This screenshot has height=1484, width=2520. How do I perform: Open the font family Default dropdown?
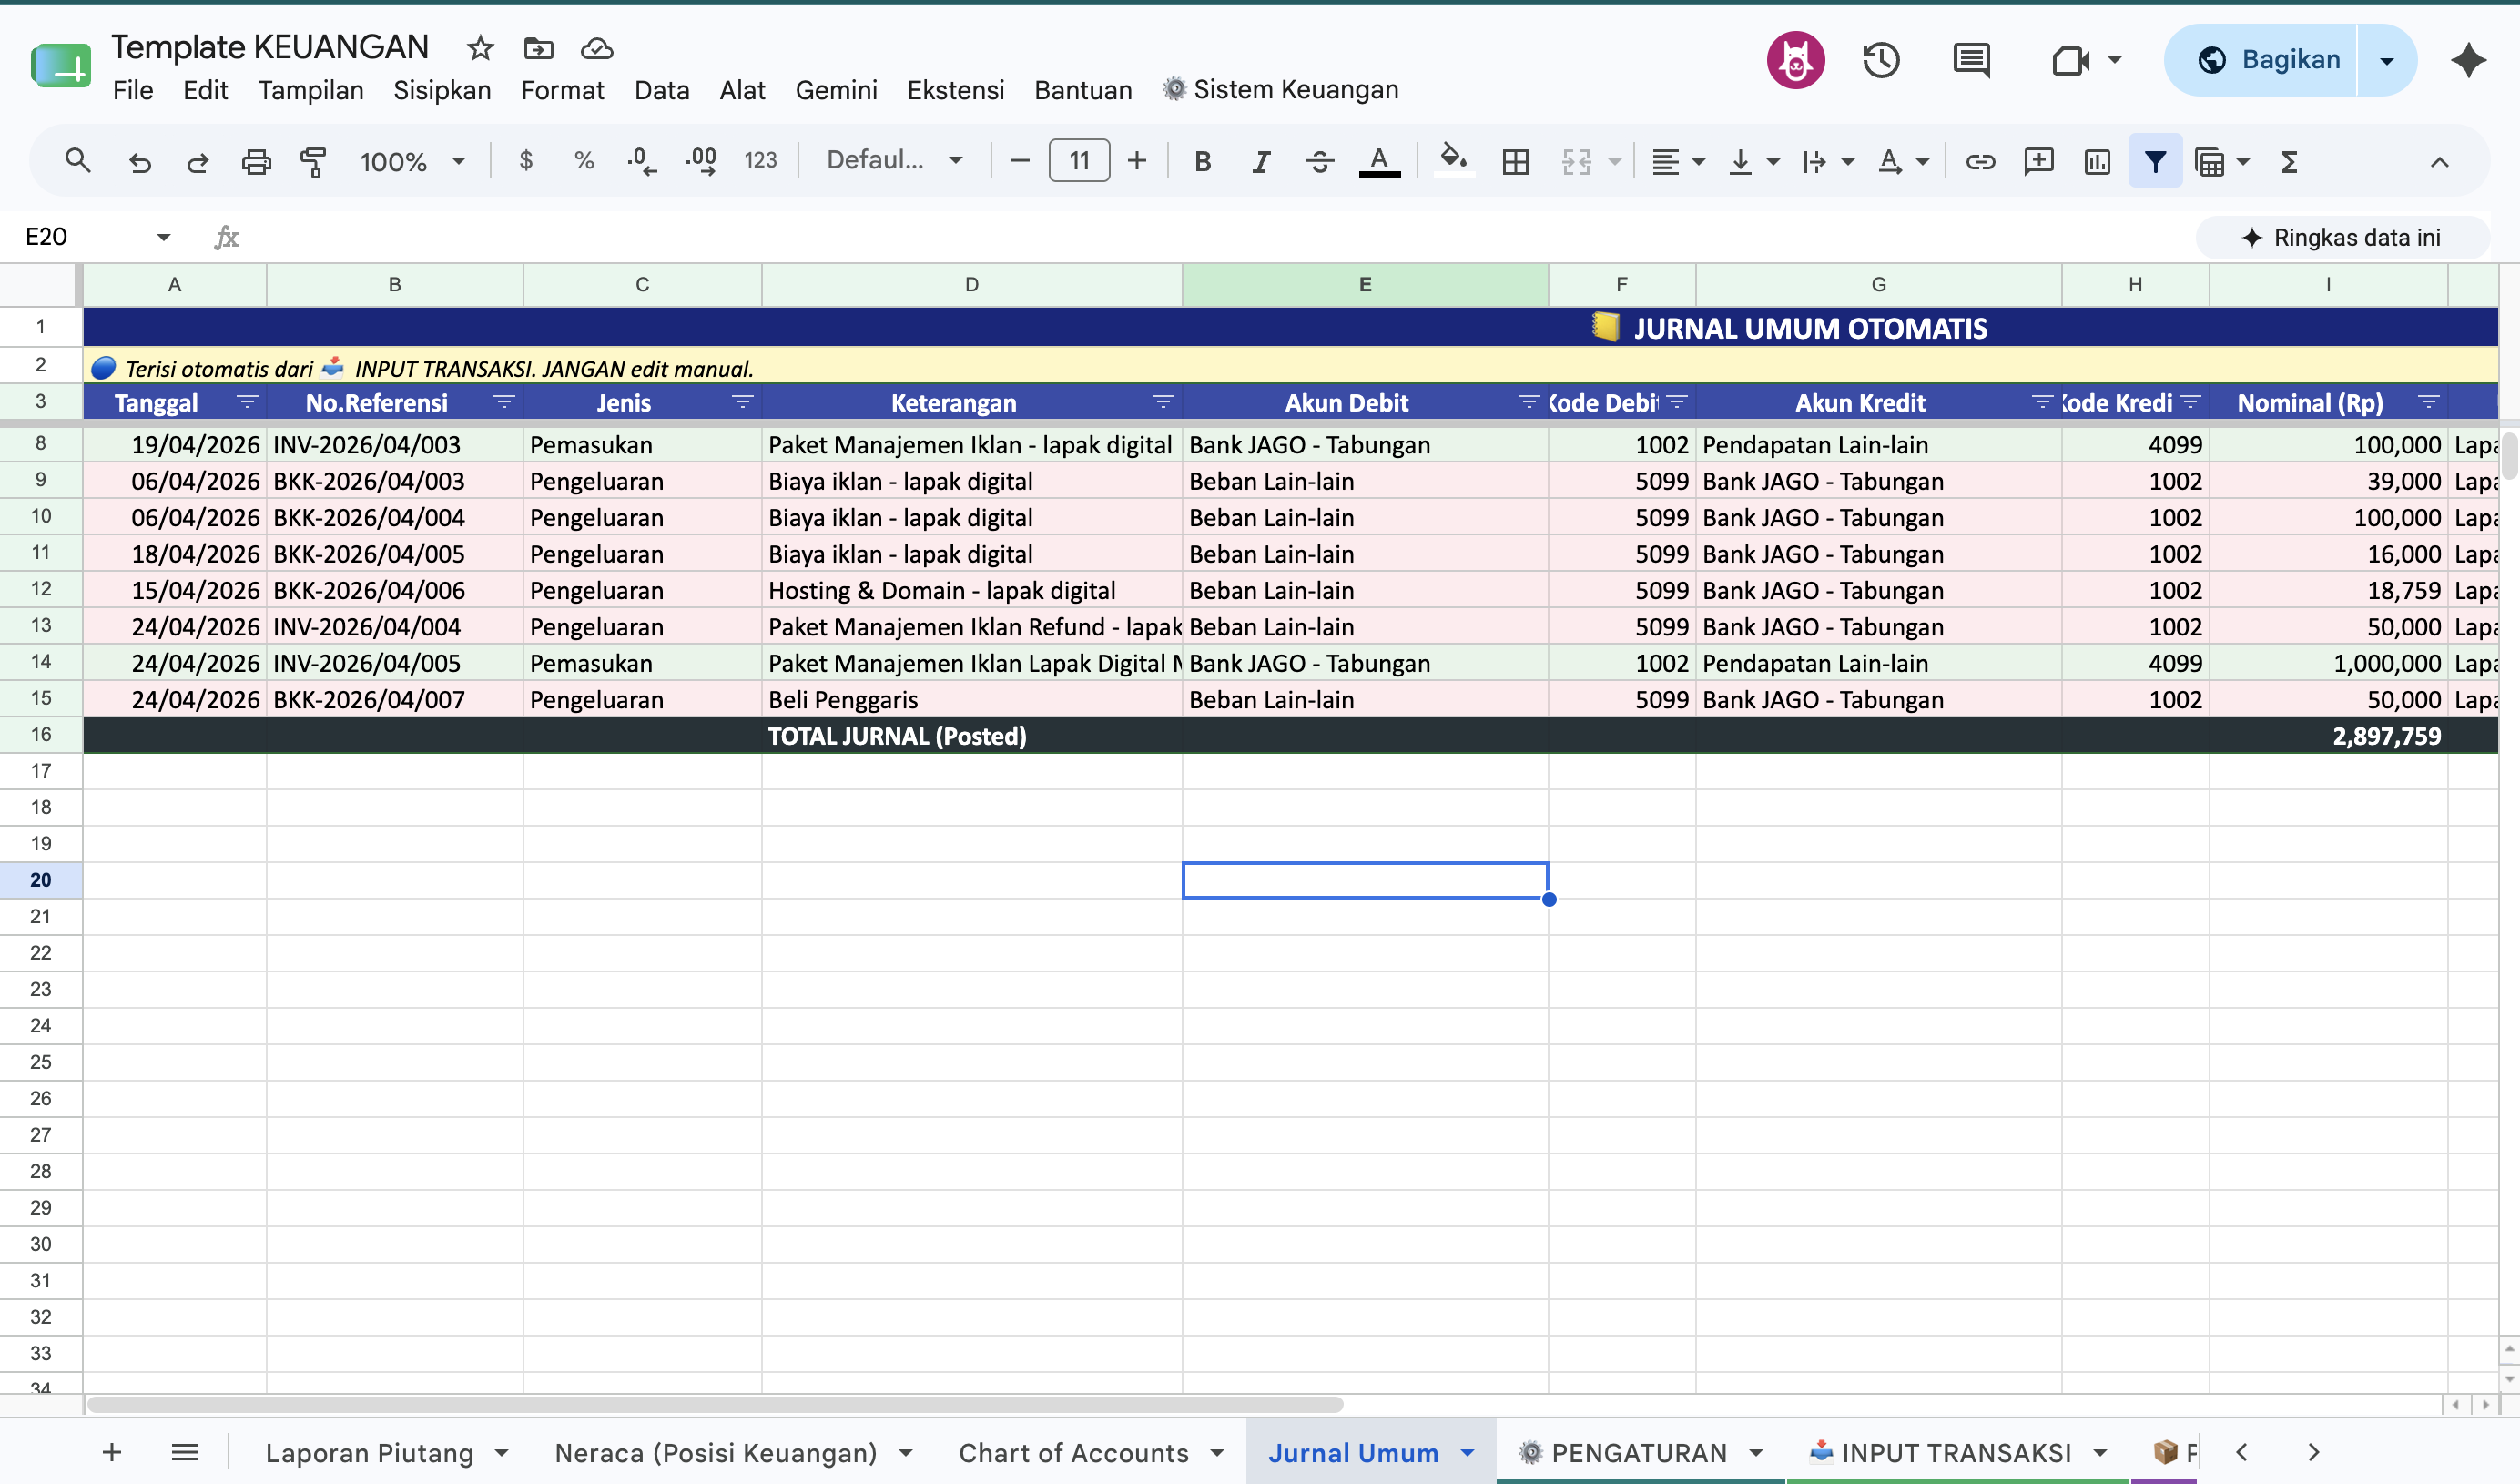(x=894, y=160)
